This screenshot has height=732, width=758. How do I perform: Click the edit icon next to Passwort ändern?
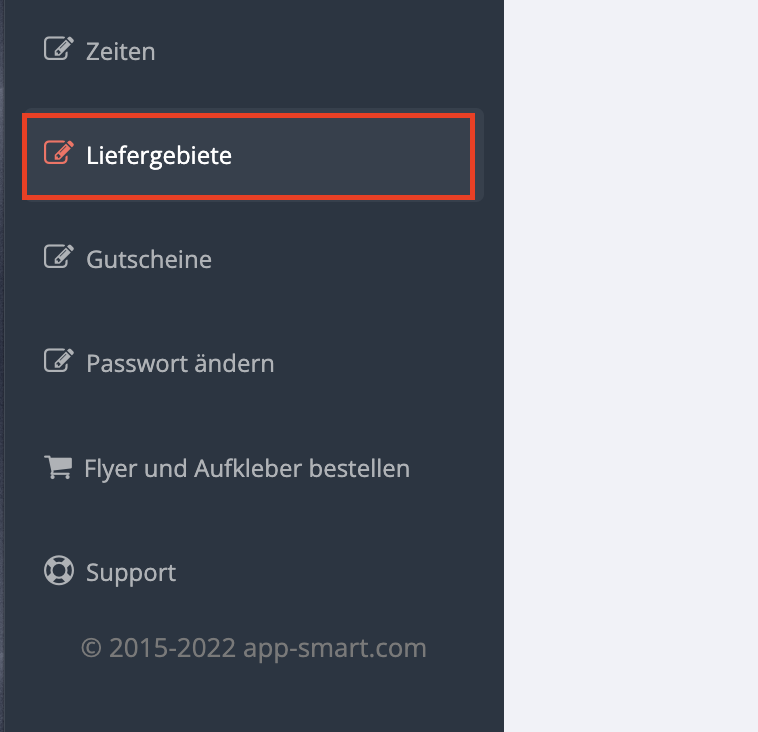[58, 360]
